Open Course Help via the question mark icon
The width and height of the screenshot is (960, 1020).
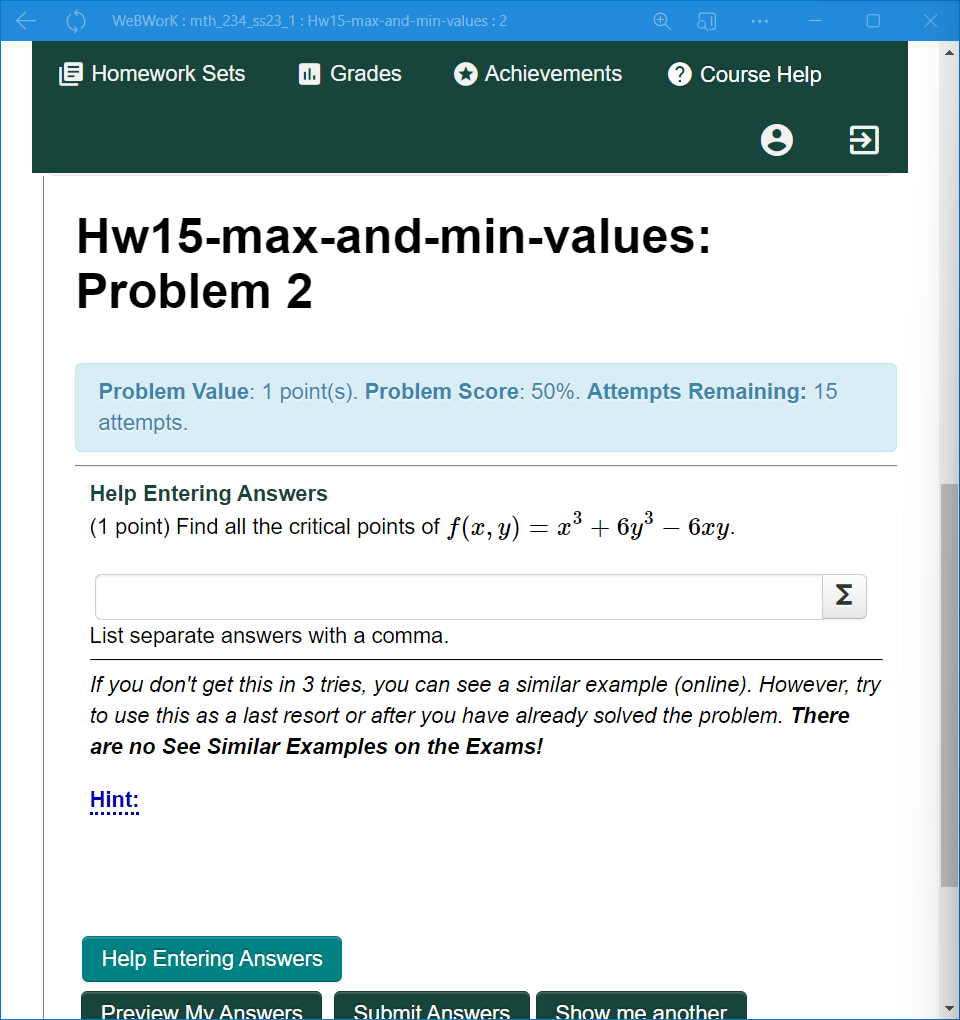(678, 73)
